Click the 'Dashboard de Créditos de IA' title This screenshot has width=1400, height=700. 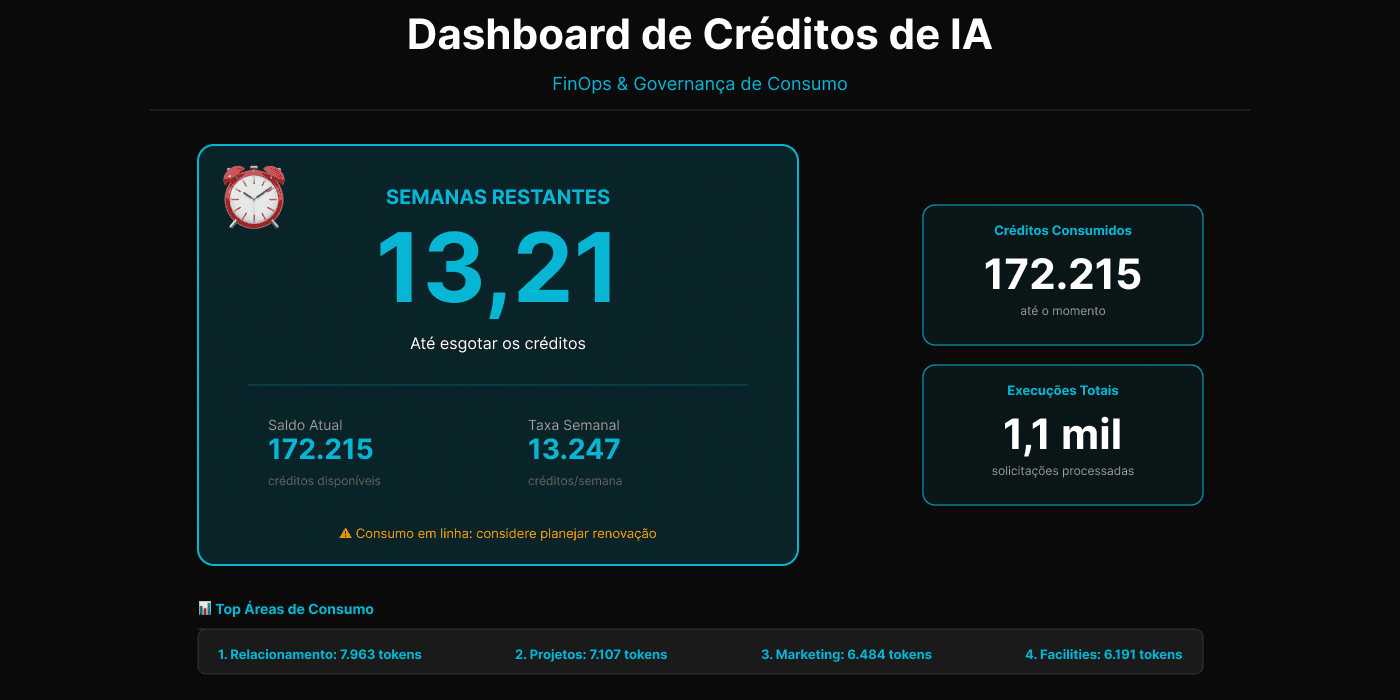(x=700, y=35)
